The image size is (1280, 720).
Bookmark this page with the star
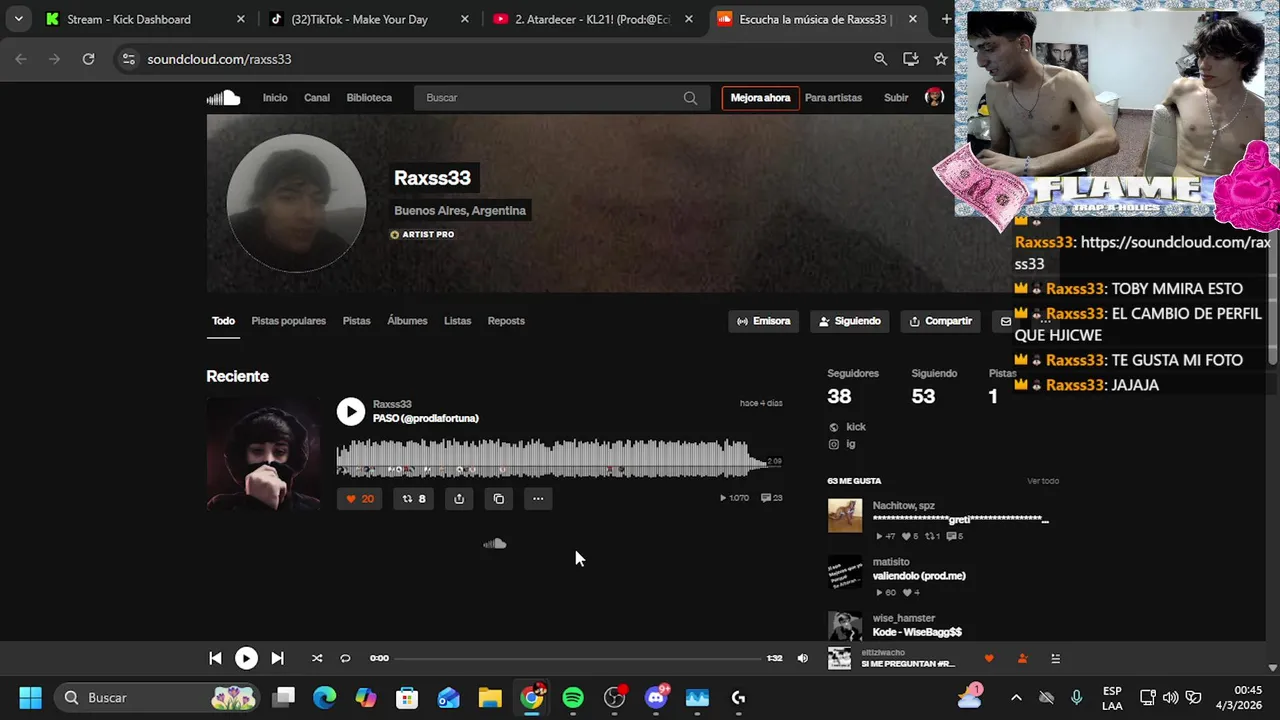(x=941, y=59)
